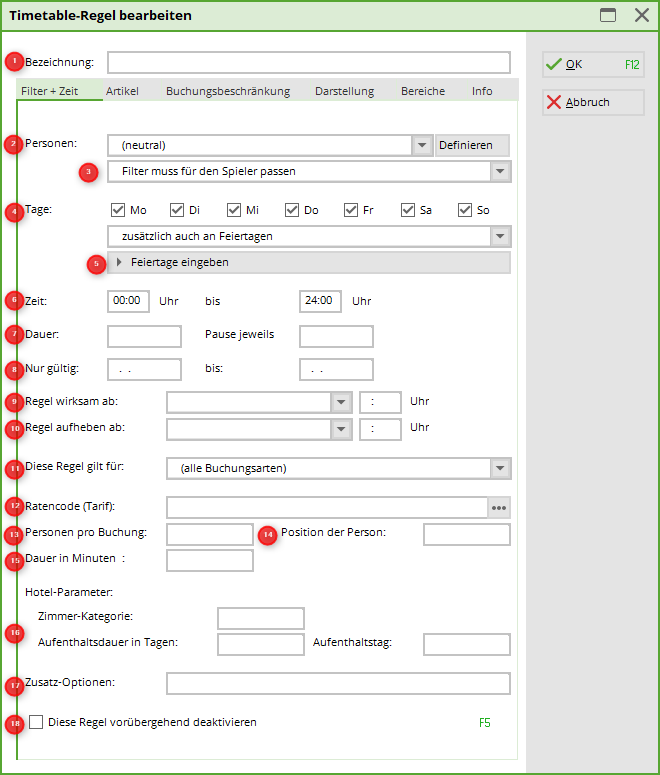
Task: Click the Abbruch button
Action: tap(593, 102)
